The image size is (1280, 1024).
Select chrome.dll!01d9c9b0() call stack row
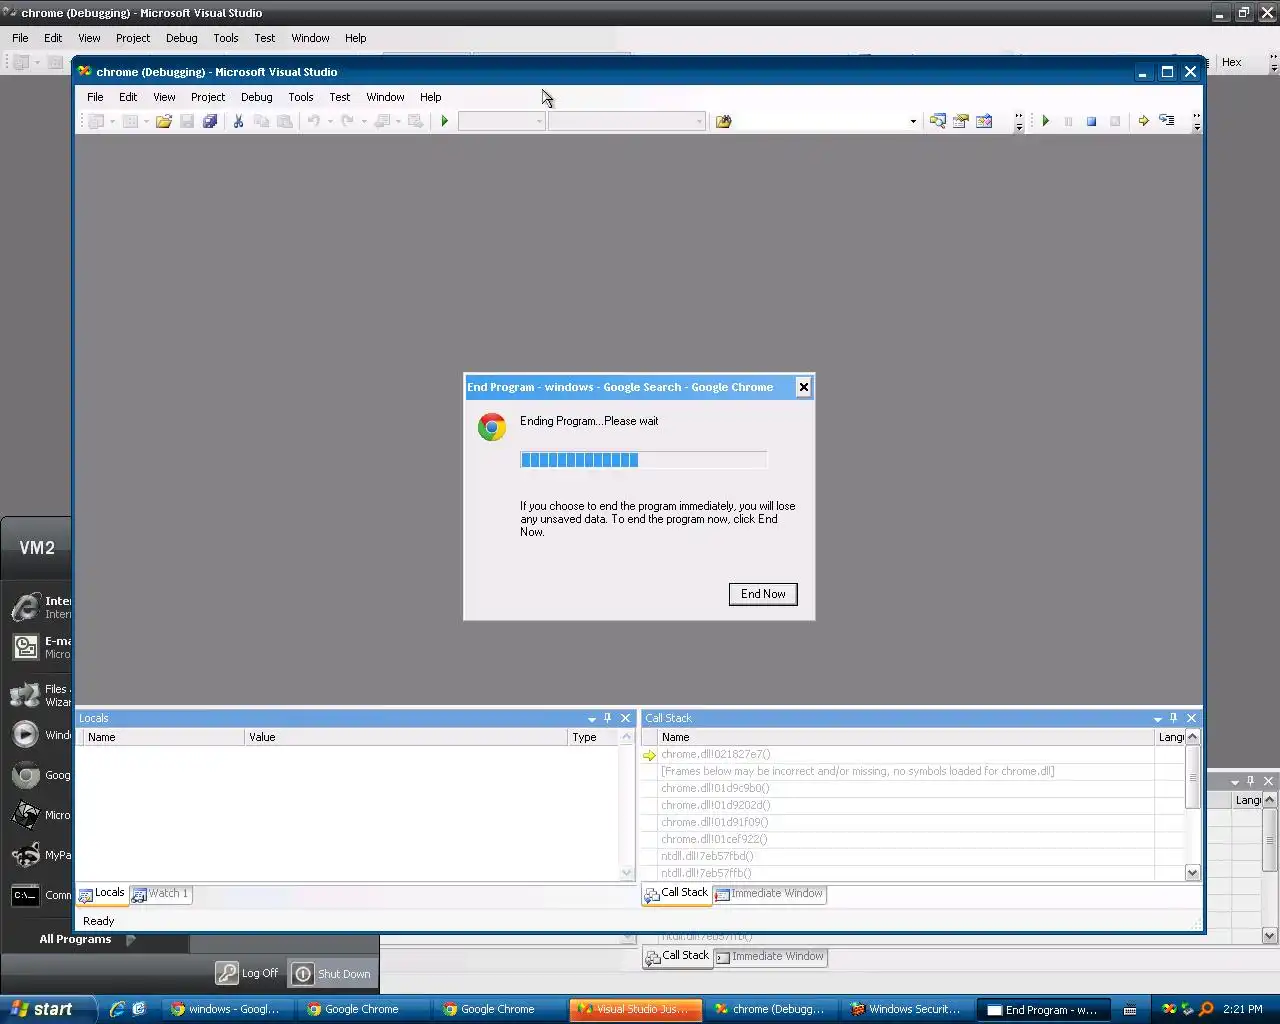[715, 789]
